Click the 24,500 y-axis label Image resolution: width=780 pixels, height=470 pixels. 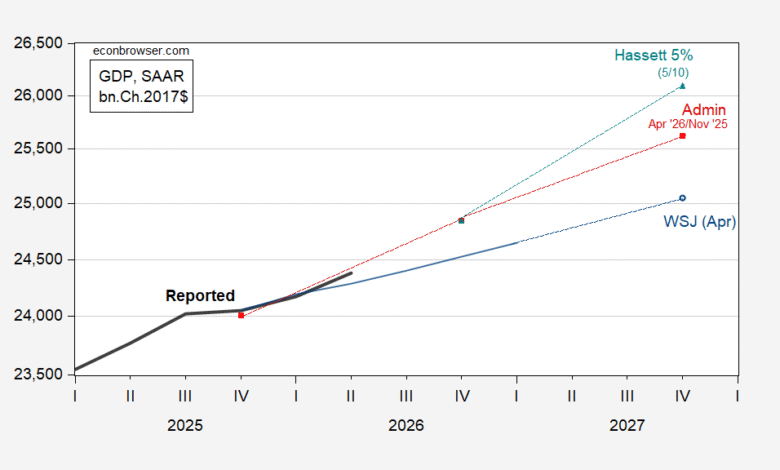(38, 259)
